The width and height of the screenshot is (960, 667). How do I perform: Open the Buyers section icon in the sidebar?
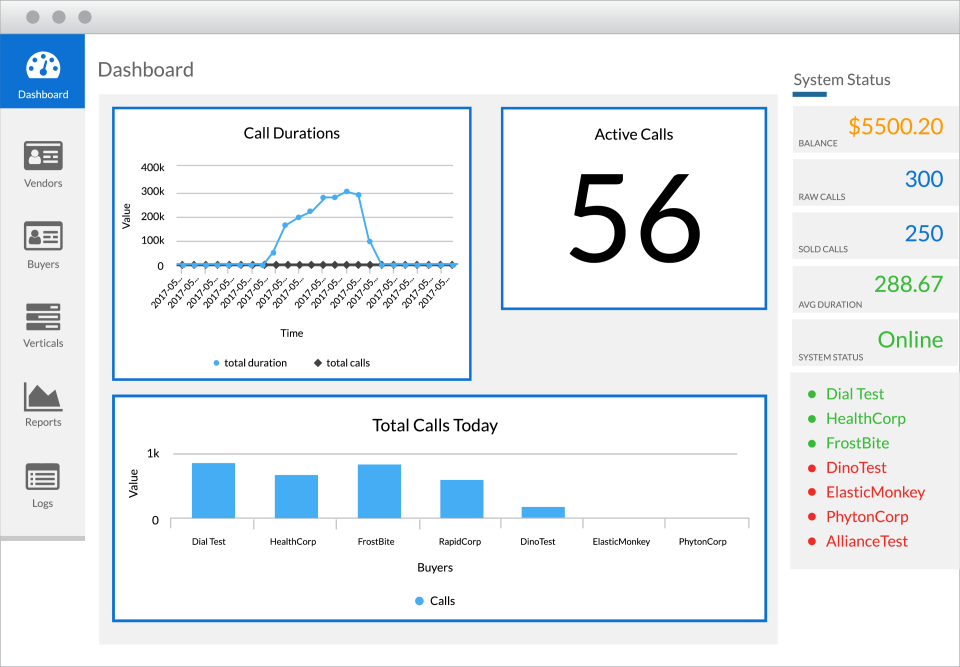tap(42, 235)
